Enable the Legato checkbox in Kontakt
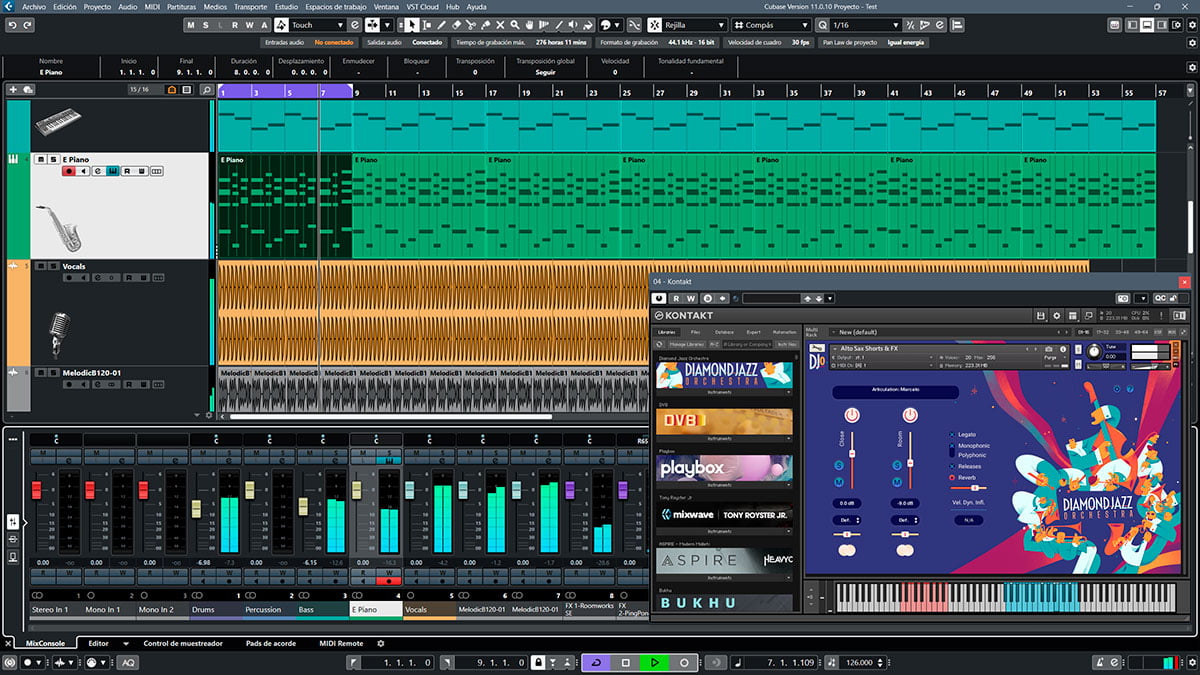The height and width of the screenshot is (675, 1200). point(951,435)
